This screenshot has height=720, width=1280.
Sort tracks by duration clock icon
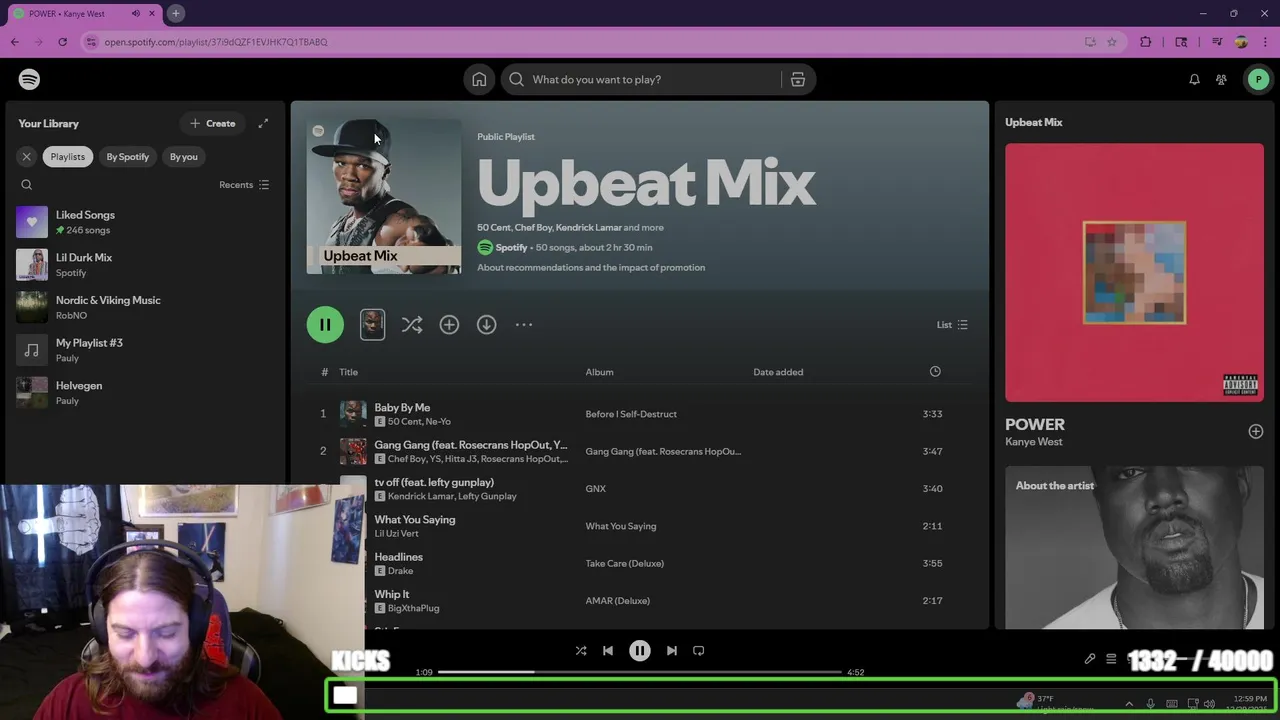(x=935, y=371)
